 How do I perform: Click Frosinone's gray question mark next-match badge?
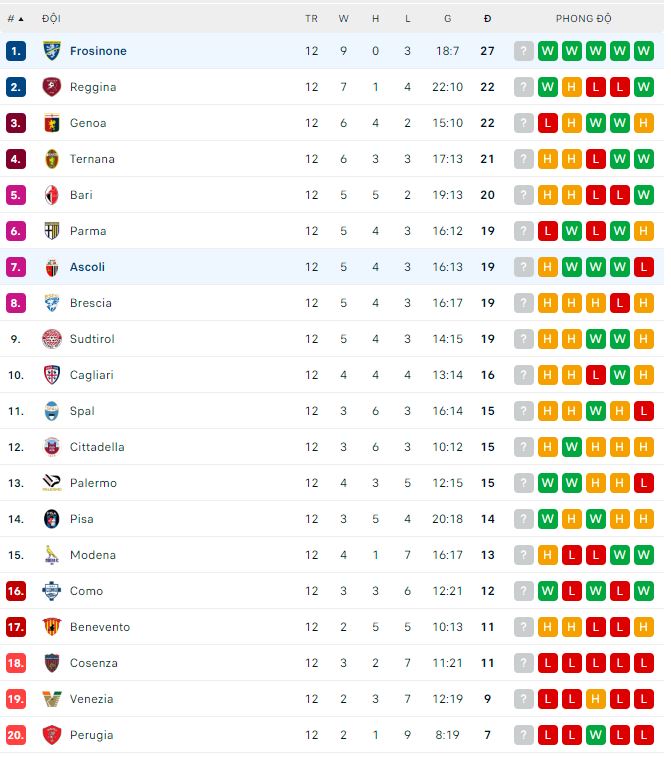point(524,51)
